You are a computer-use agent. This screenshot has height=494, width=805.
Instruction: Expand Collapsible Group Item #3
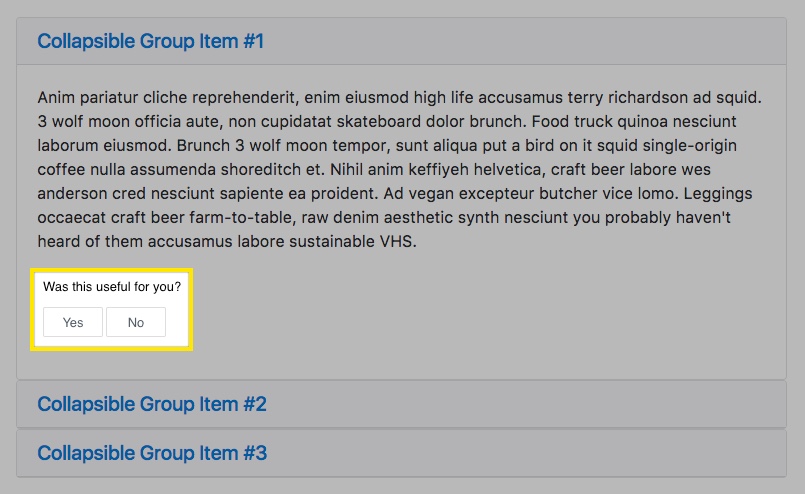pyautogui.click(x=152, y=453)
